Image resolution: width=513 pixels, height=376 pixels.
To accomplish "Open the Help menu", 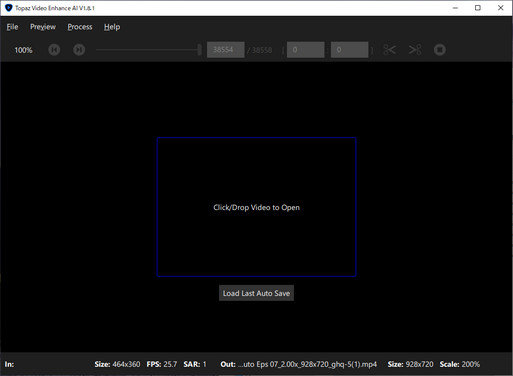I will pos(112,27).
